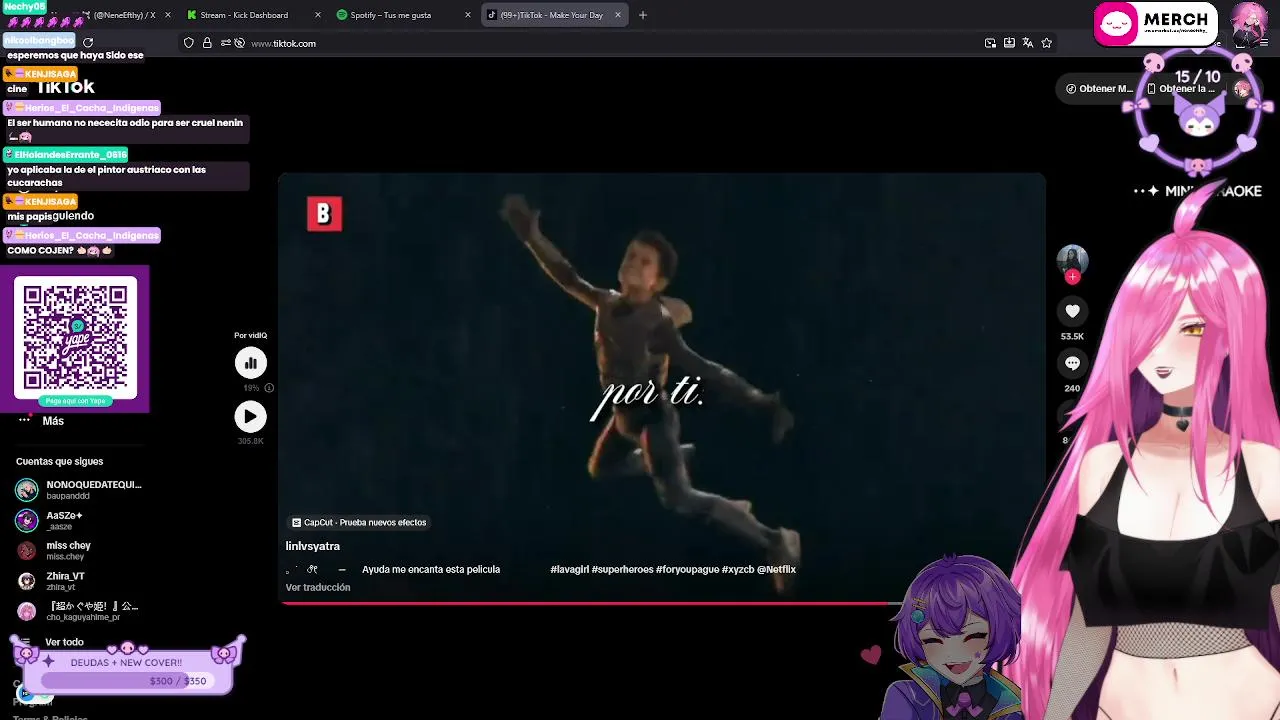Click the TikTok logo in the sidebar
Screen dimensions: 1280x720
[x=66, y=88]
